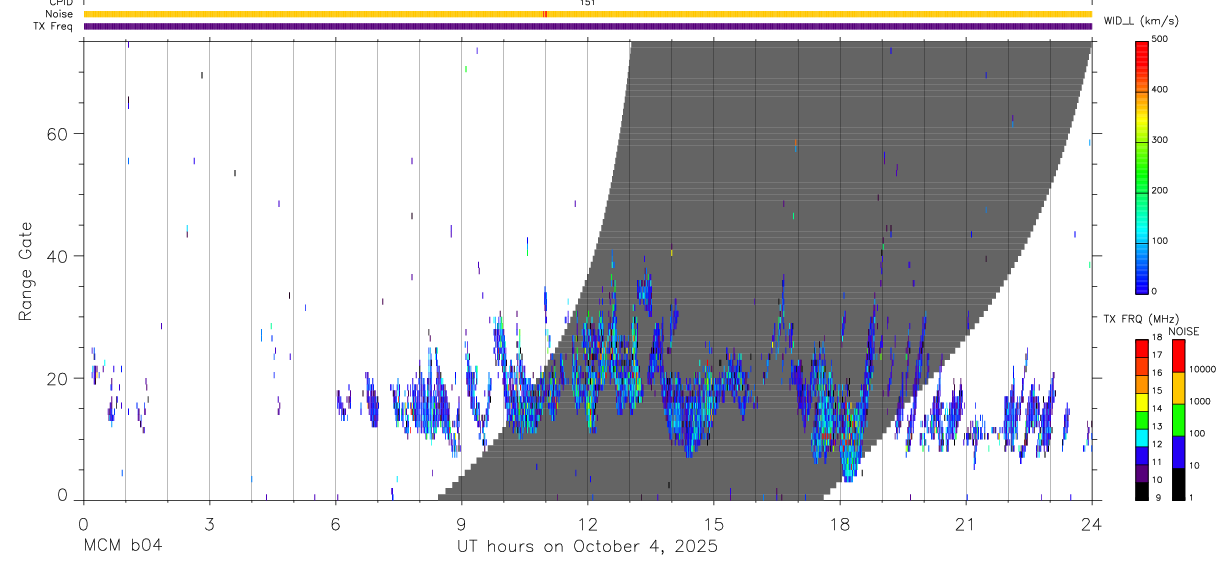Image resolution: width=1228 pixels, height=567 pixels.
Task: Click the UT hour 15 x-axis tick
Action: pyautogui.click(x=714, y=524)
